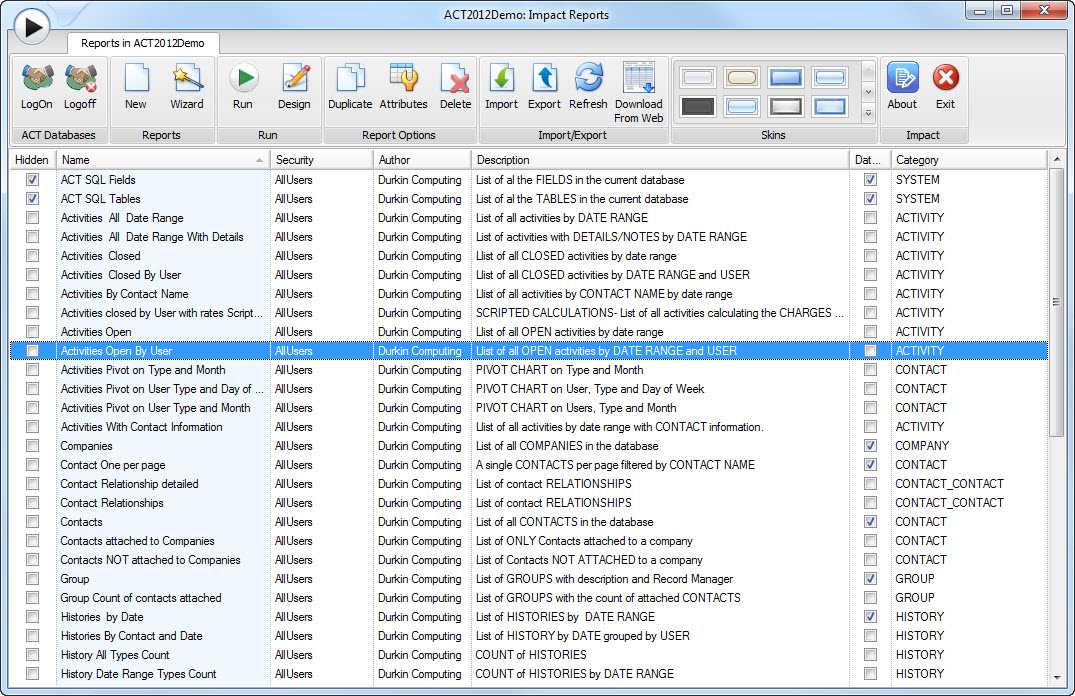Apply the beige rounded skin

742,77
